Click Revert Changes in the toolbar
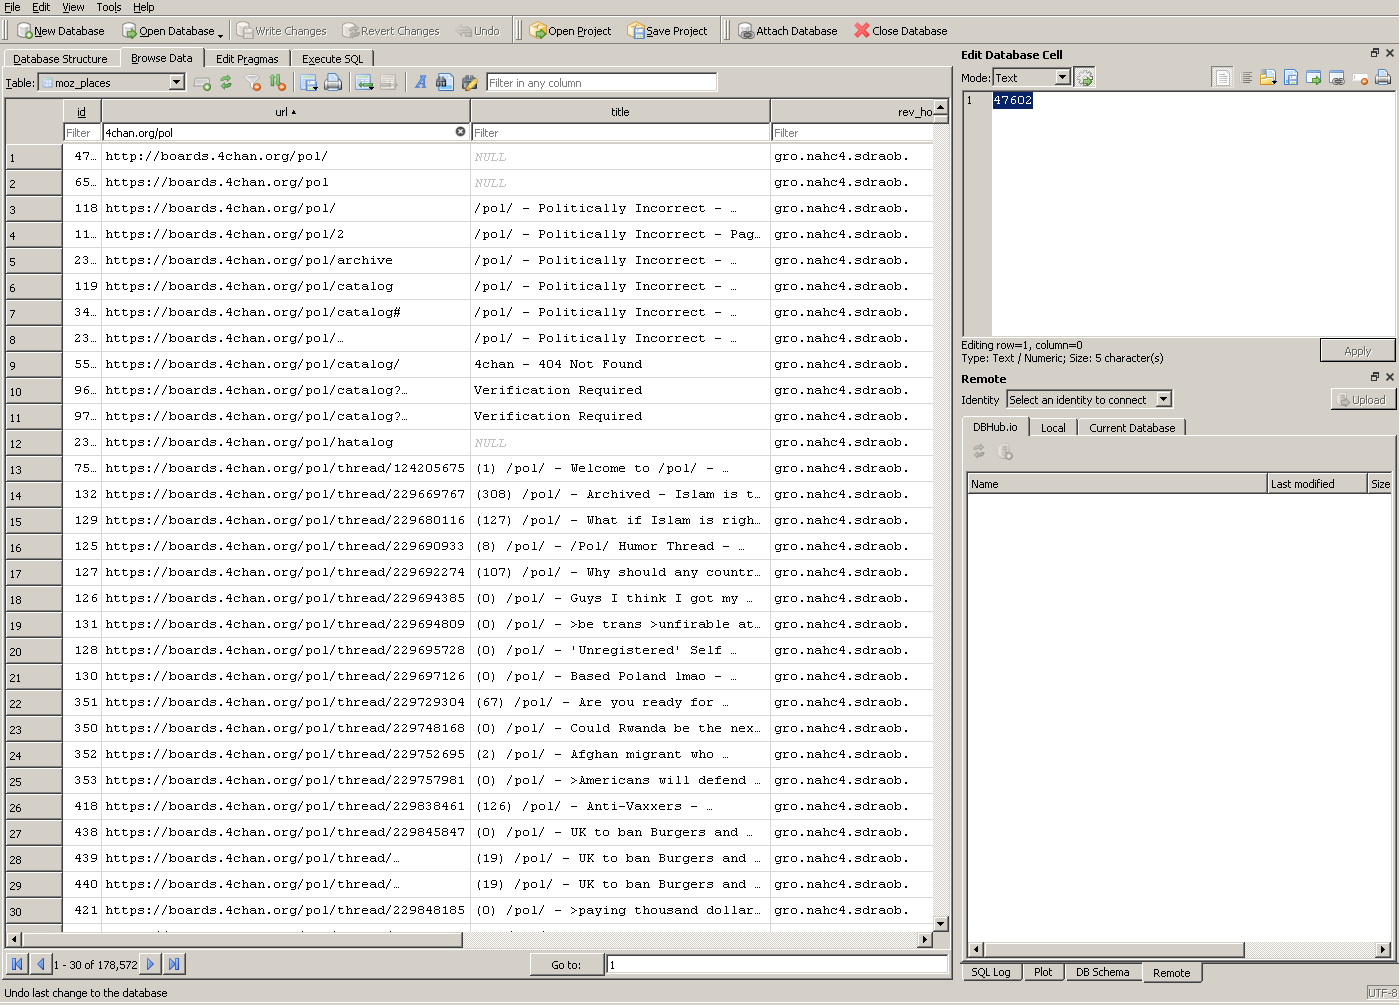The height and width of the screenshot is (1005, 1400). (x=390, y=31)
